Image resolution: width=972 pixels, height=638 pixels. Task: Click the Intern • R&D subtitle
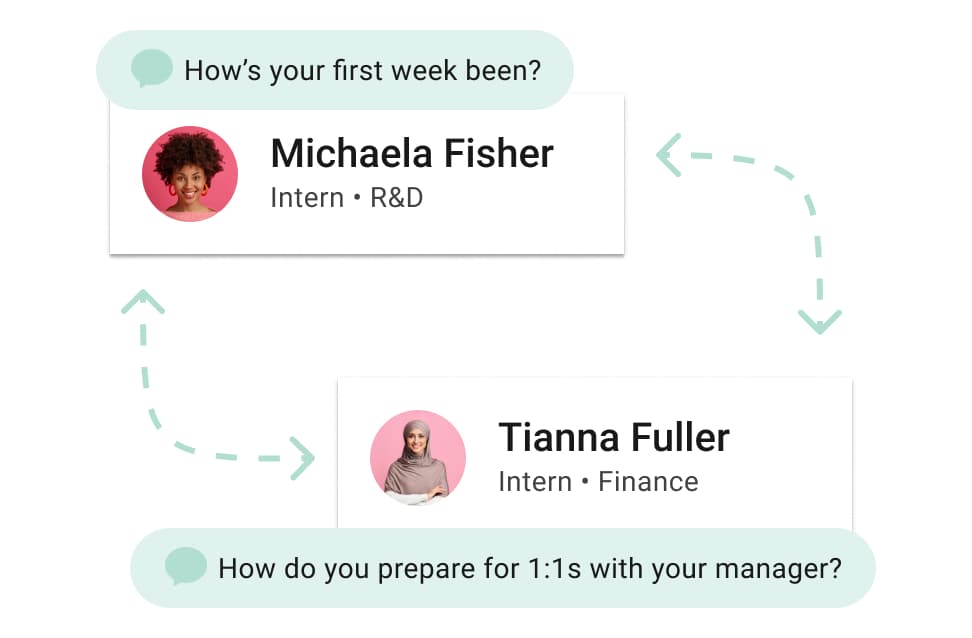coord(347,198)
